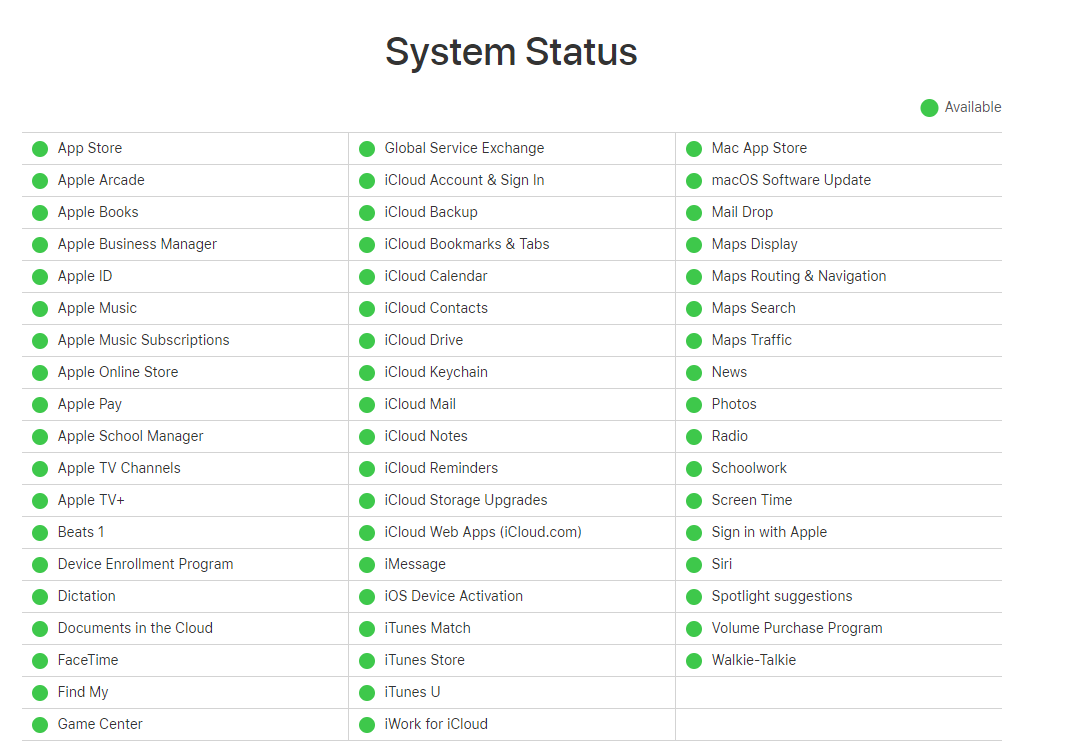This screenshot has height=745, width=1082.
Task: Click the green dot beside Photos
Action: 694,405
